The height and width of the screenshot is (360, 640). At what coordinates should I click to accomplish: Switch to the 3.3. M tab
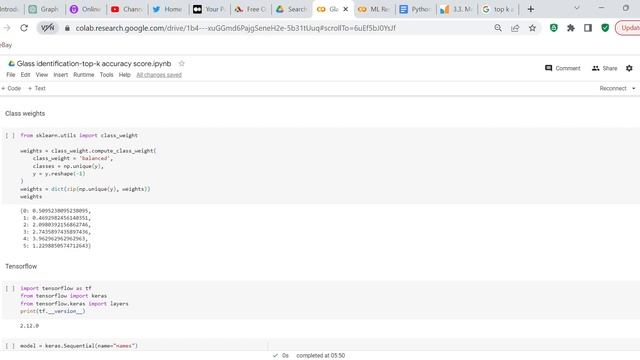(457, 9)
